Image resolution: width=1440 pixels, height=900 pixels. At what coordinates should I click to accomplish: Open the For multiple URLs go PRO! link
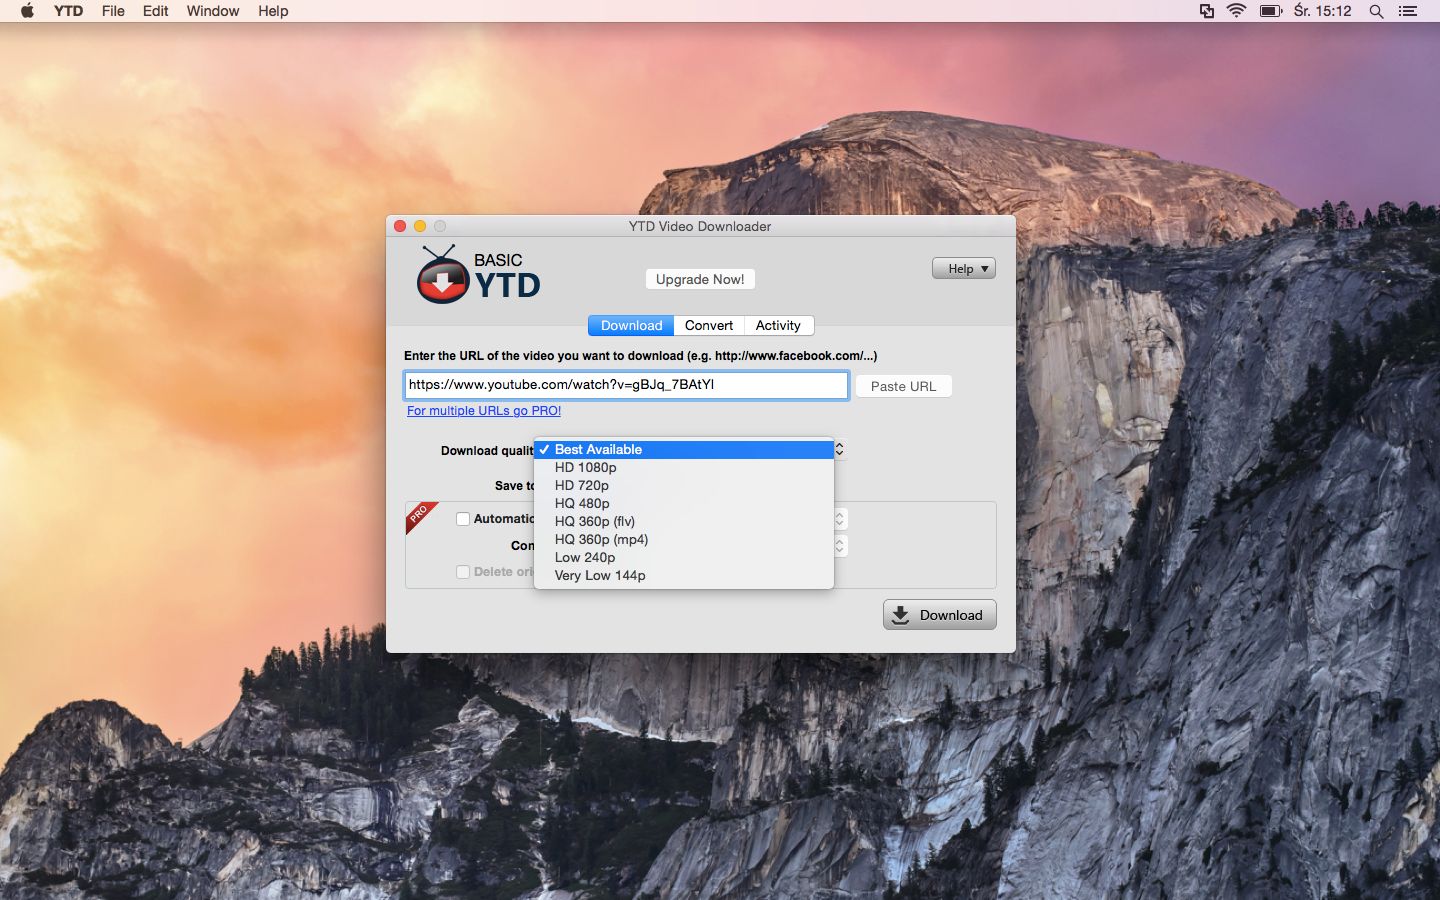coord(484,411)
